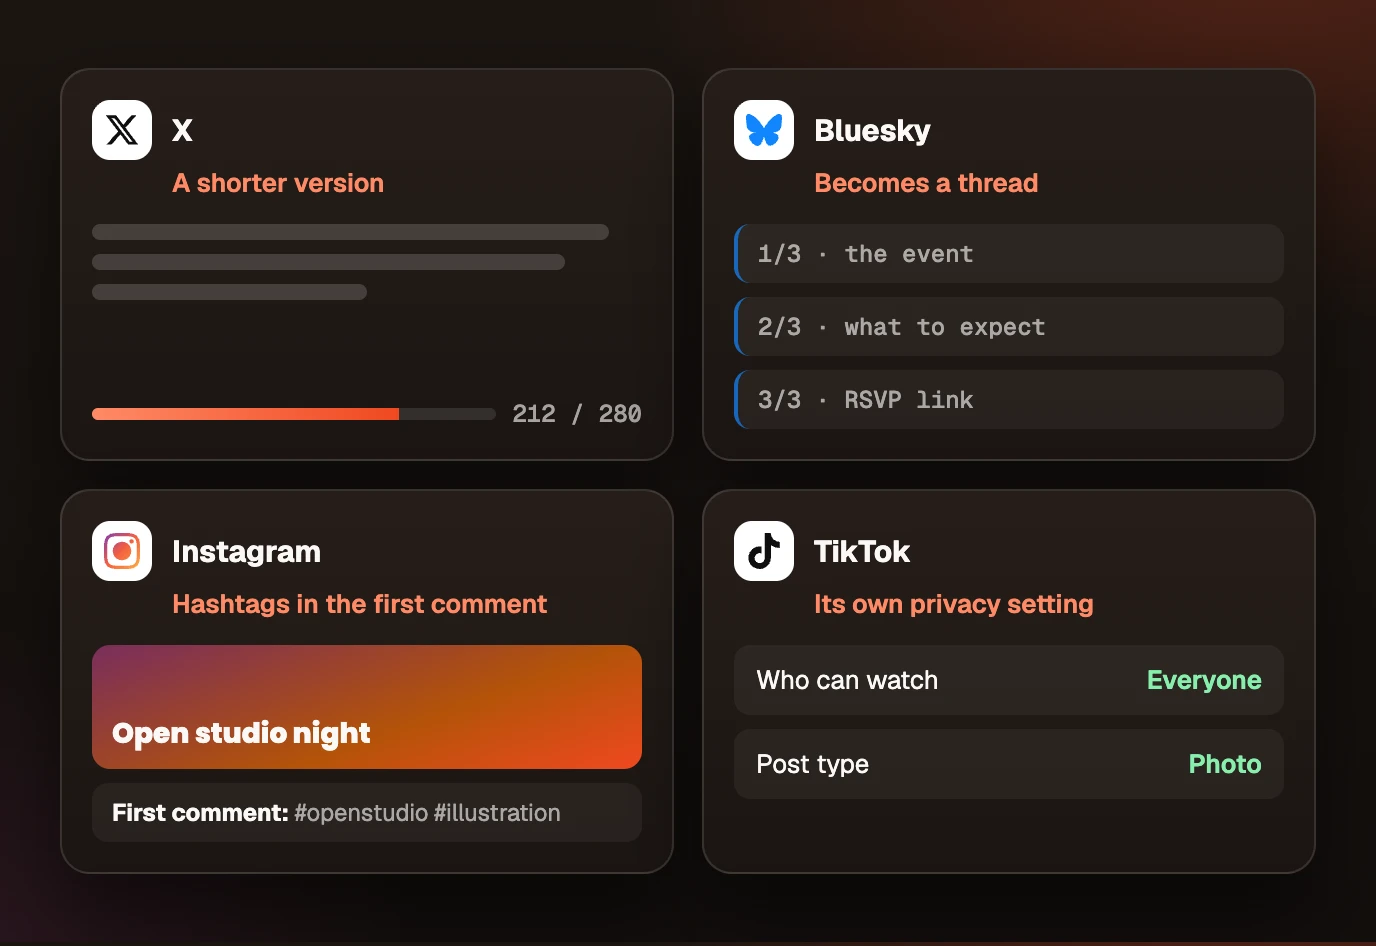Open the 'Open studio night' image preview

tap(367, 707)
